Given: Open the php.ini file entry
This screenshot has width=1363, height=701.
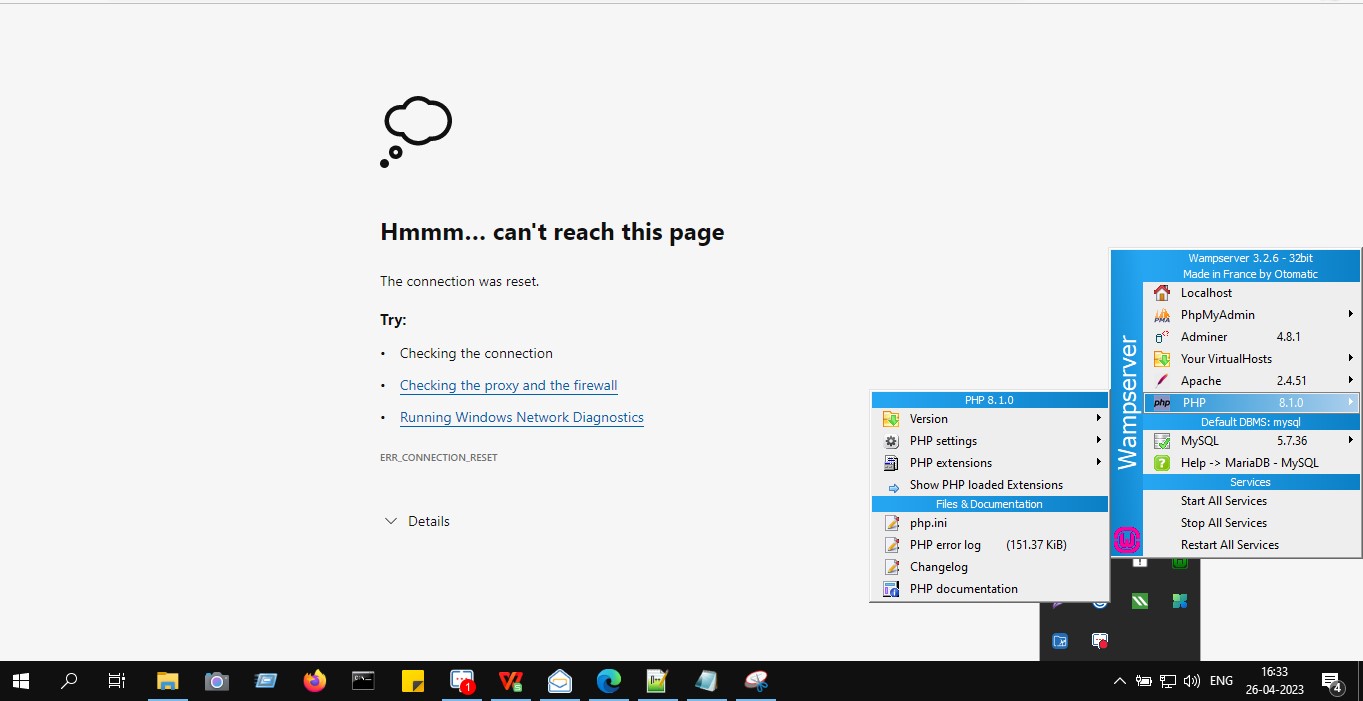Looking at the screenshot, I should coord(928,523).
